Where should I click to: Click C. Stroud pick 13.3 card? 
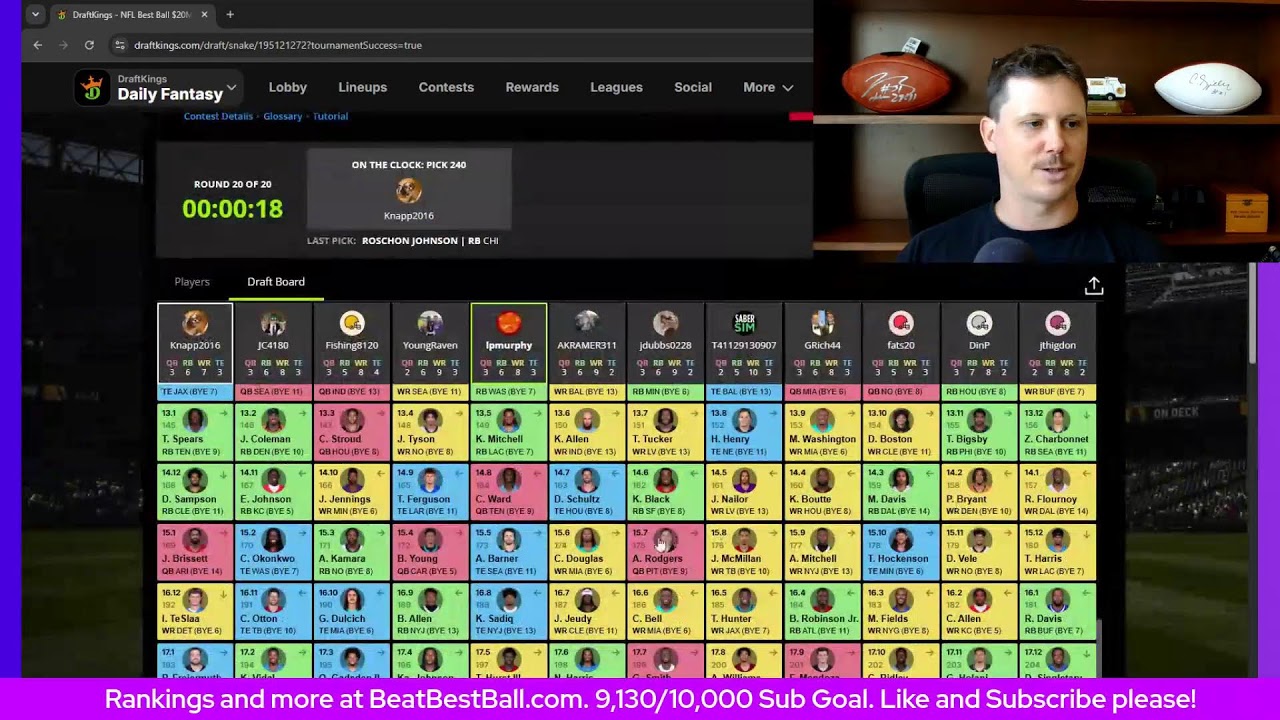pos(351,431)
